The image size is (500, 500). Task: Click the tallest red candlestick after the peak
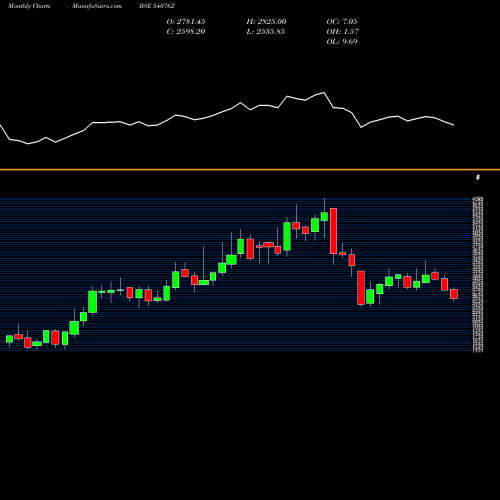click(333, 231)
